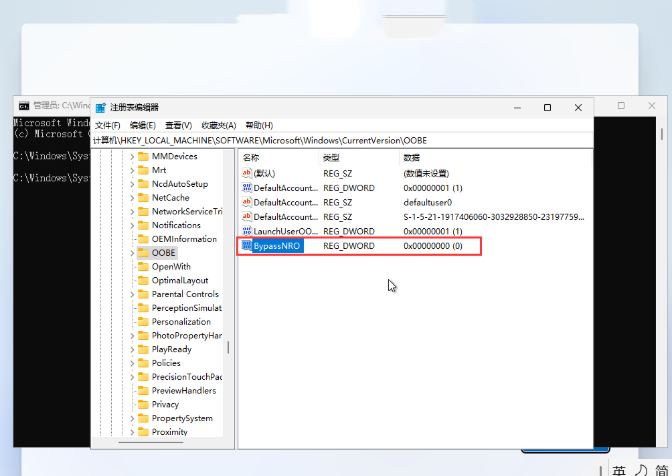This screenshot has width=672, height=476.
Task: Toggle the 简 simplified Chinese indicator
Action: point(663,471)
